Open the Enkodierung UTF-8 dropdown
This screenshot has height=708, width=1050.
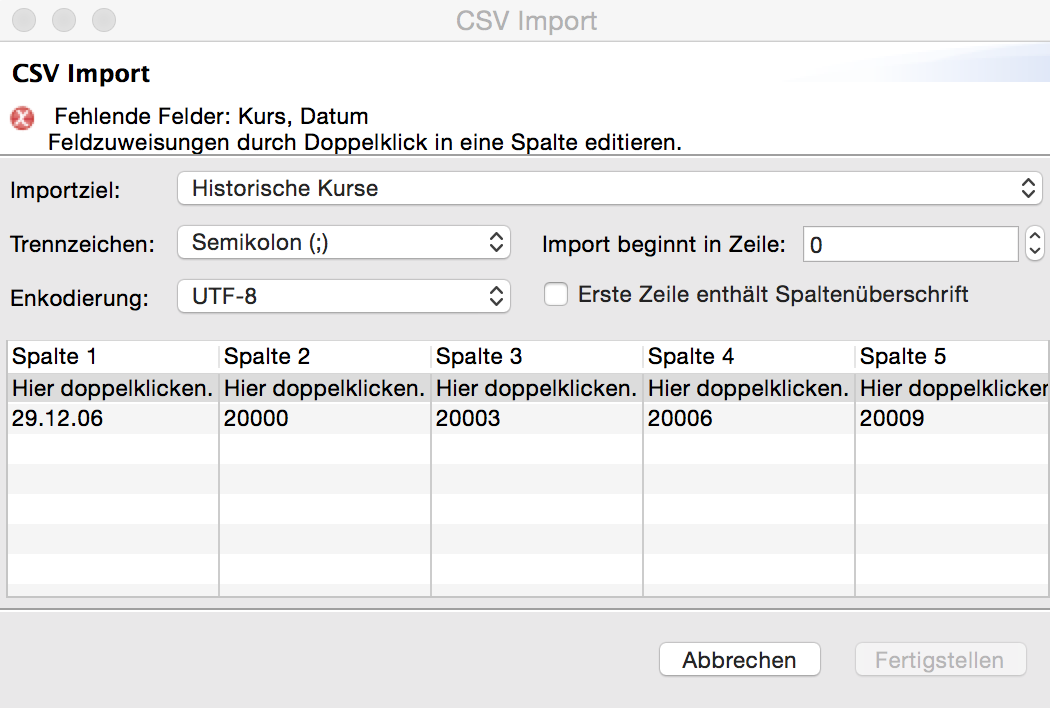(343, 296)
